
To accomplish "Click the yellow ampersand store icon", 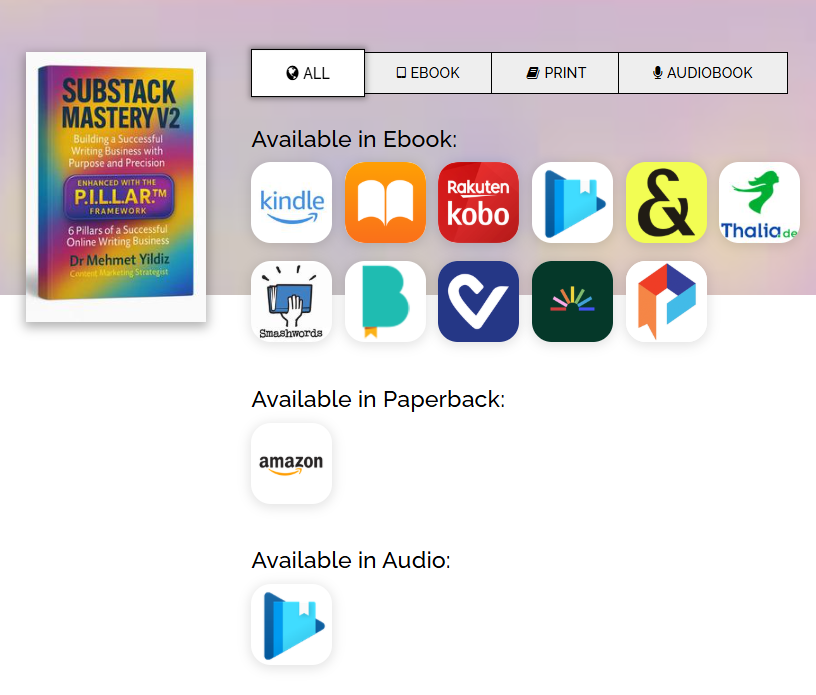I will [x=666, y=203].
